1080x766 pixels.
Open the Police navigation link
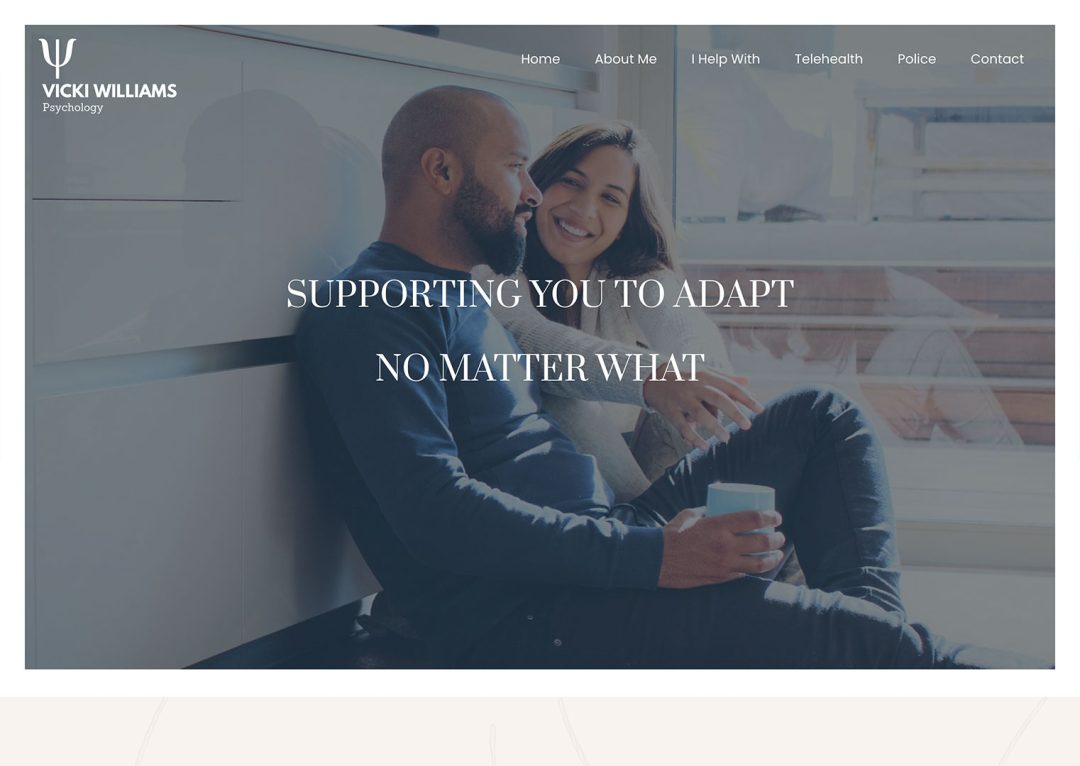click(916, 59)
